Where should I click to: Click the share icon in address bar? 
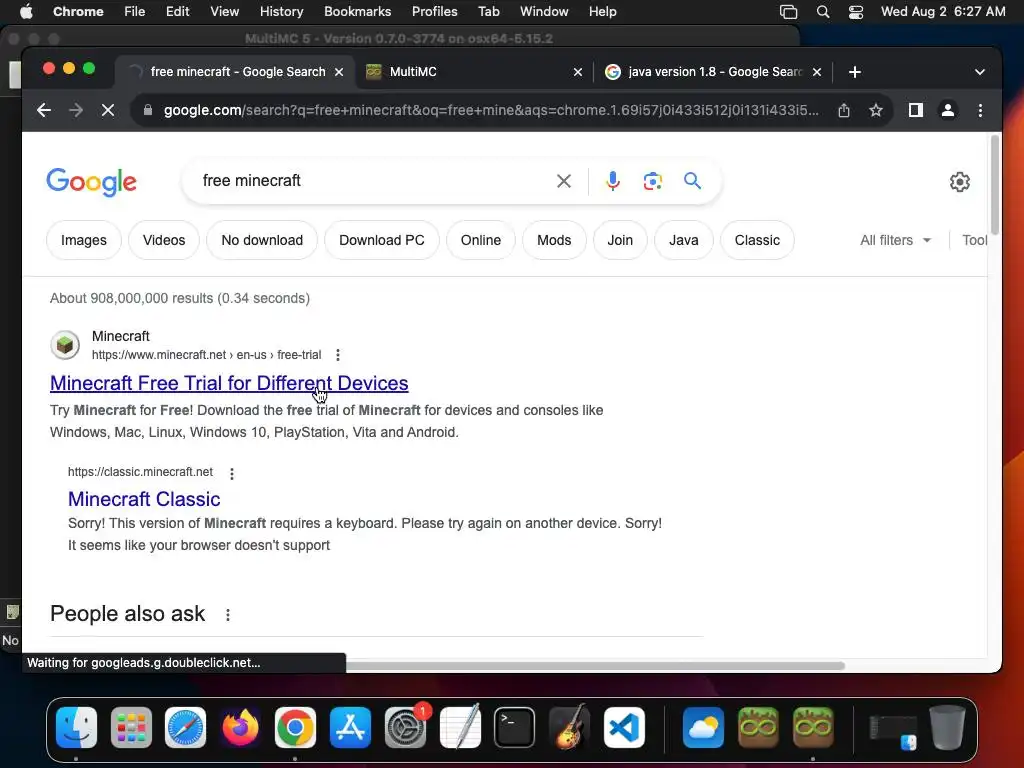(x=844, y=110)
